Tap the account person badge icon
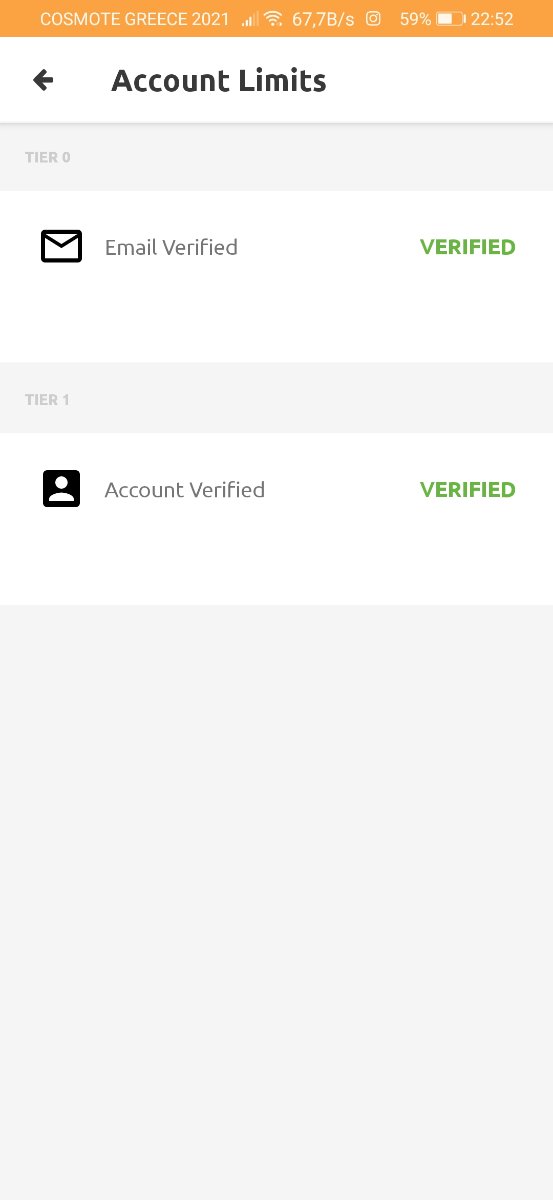The image size is (553, 1200). (61, 489)
